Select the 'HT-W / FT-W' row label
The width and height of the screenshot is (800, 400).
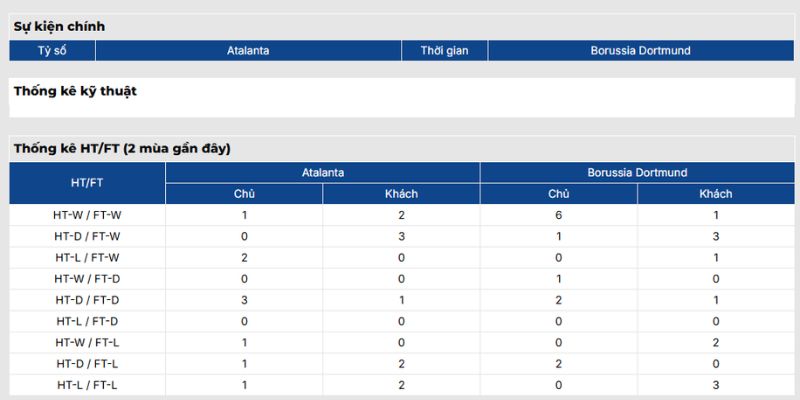87,215
